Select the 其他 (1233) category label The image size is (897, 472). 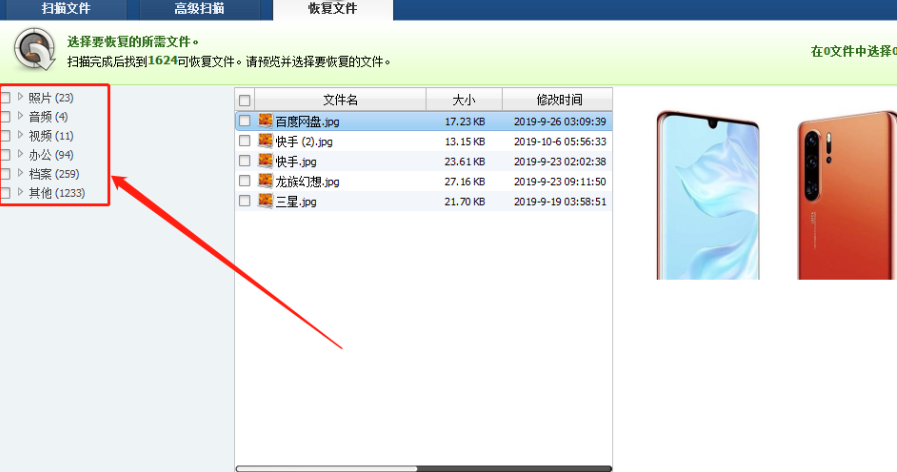(57, 193)
